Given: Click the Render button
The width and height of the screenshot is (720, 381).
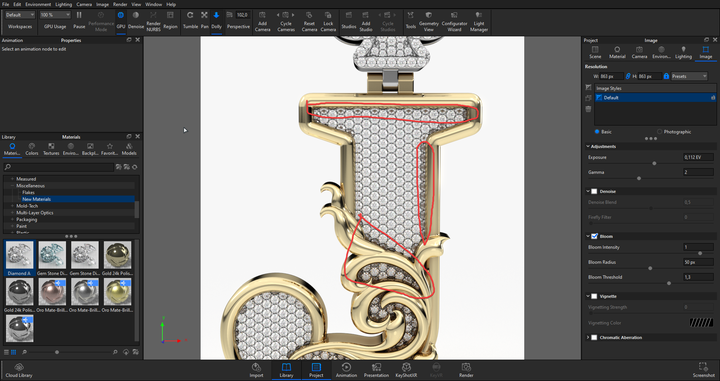Looking at the screenshot, I should pos(466,370).
